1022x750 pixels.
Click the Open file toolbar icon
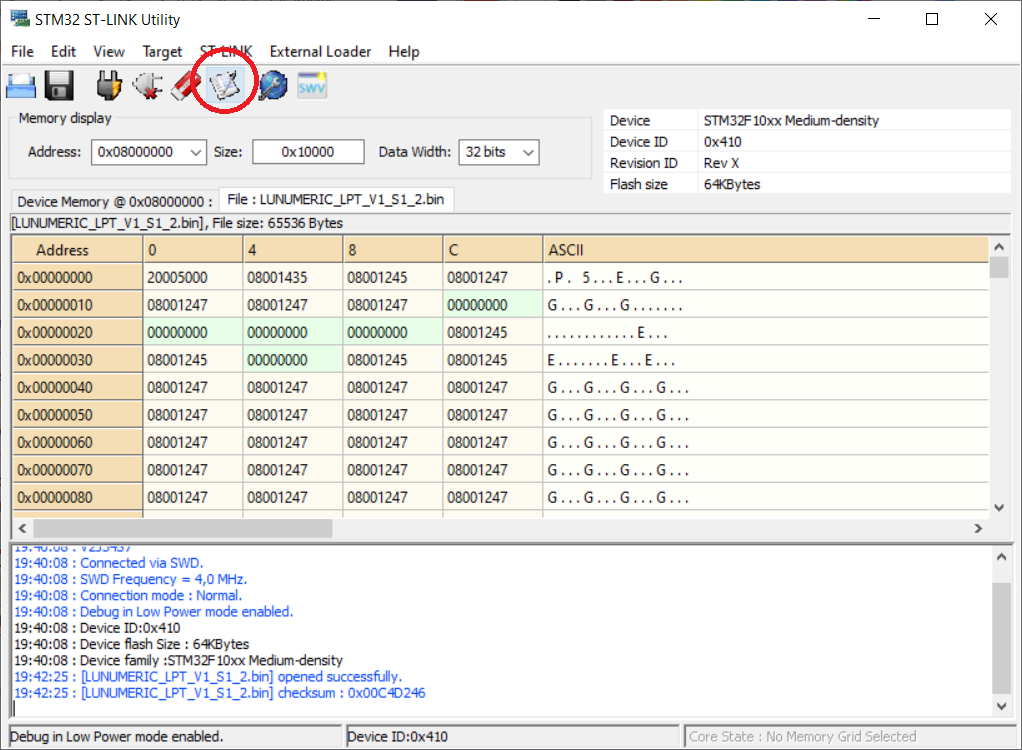pyautogui.click(x=22, y=86)
